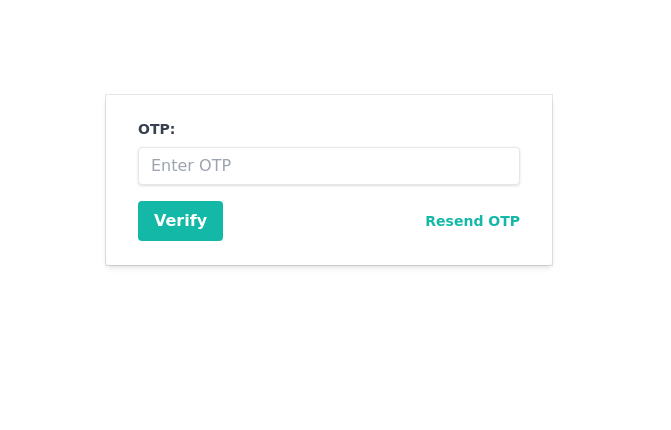The height and width of the screenshot is (430, 671).
Task: Click the Enter OTP input field
Action: pyautogui.click(x=328, y=166)
